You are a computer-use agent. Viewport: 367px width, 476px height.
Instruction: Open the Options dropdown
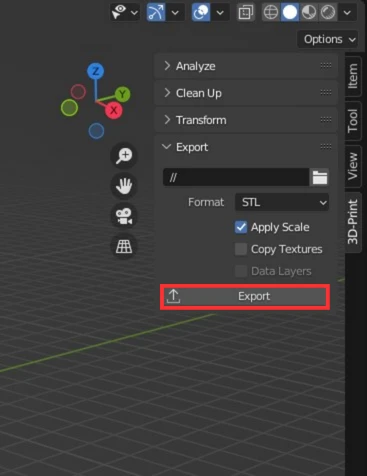point(328,39)
